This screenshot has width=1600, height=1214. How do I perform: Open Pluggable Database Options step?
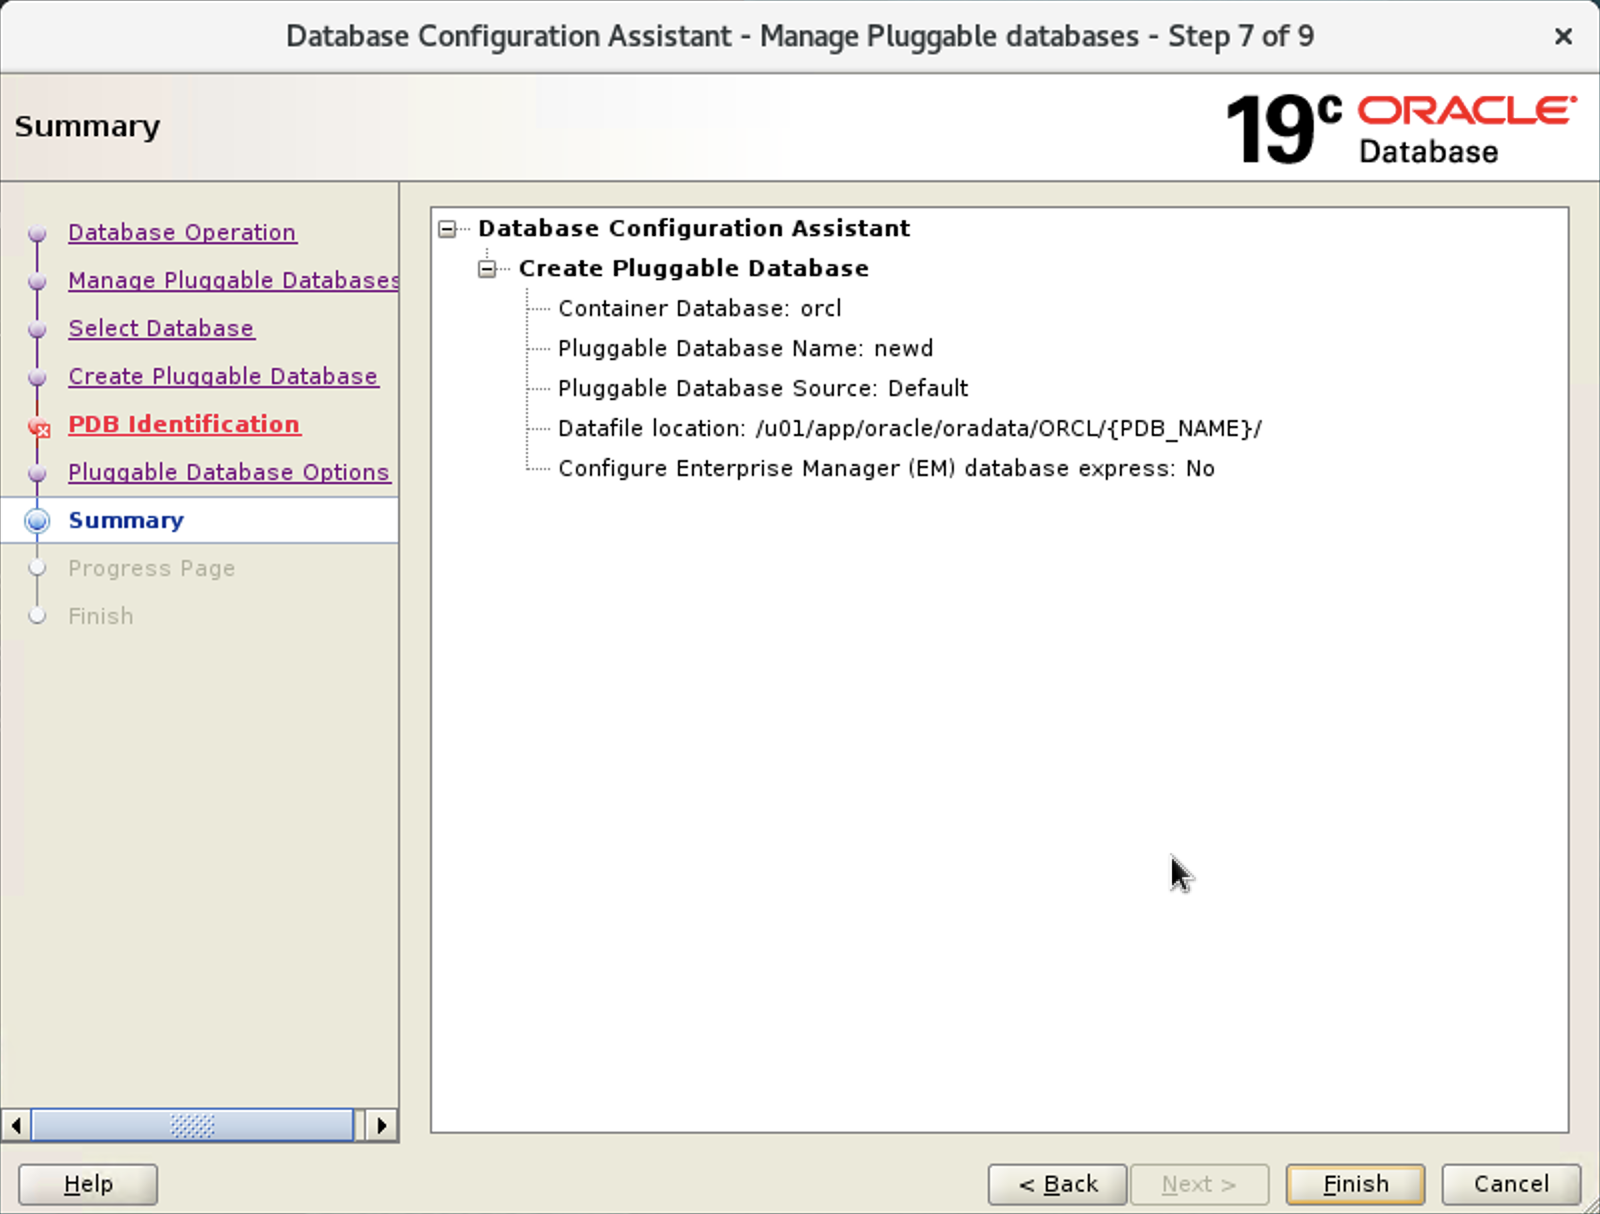pos(229,472)
